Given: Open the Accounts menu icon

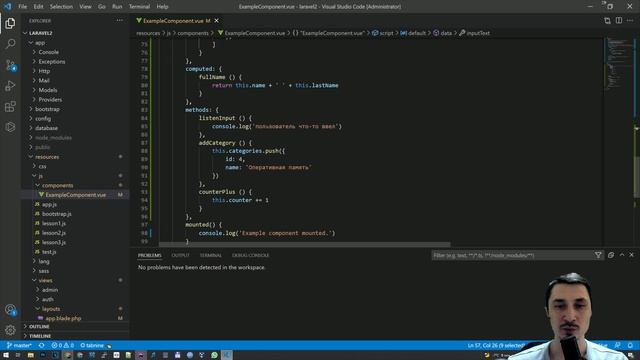Looking at the screenshot, I should 10,310.
